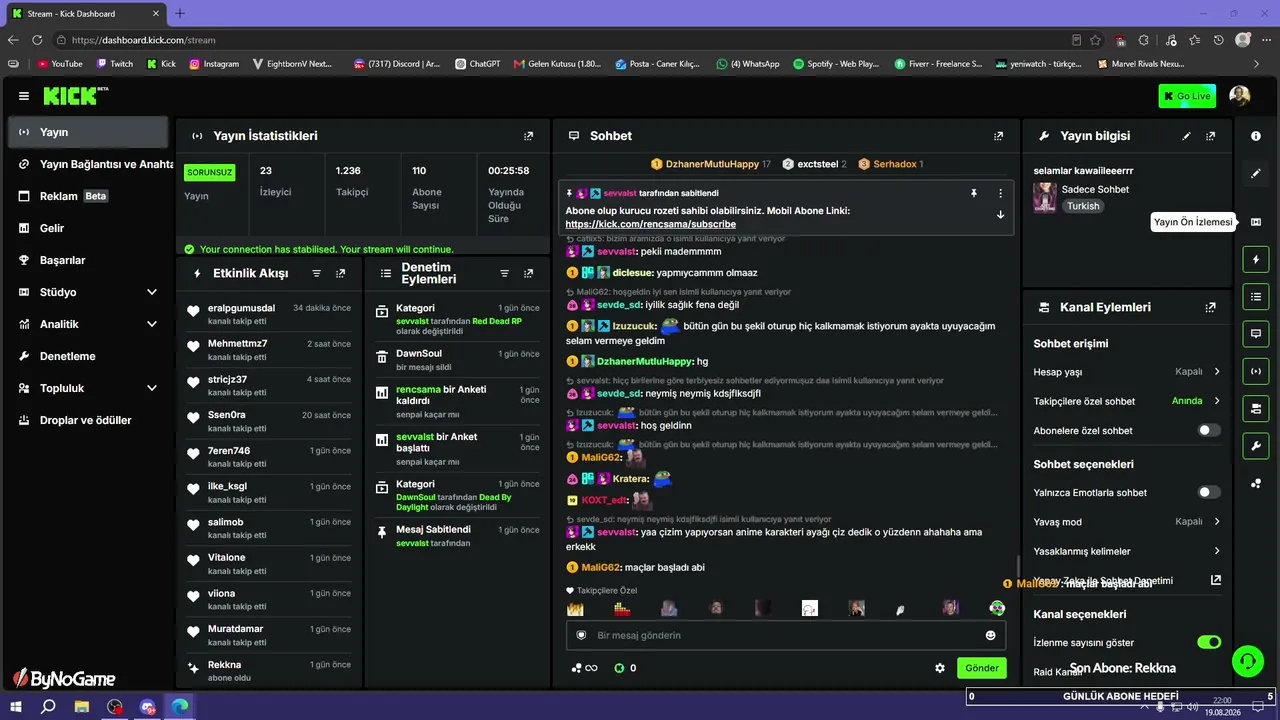Open the pinned message three-dot menu

click(x=1000, y=193)
